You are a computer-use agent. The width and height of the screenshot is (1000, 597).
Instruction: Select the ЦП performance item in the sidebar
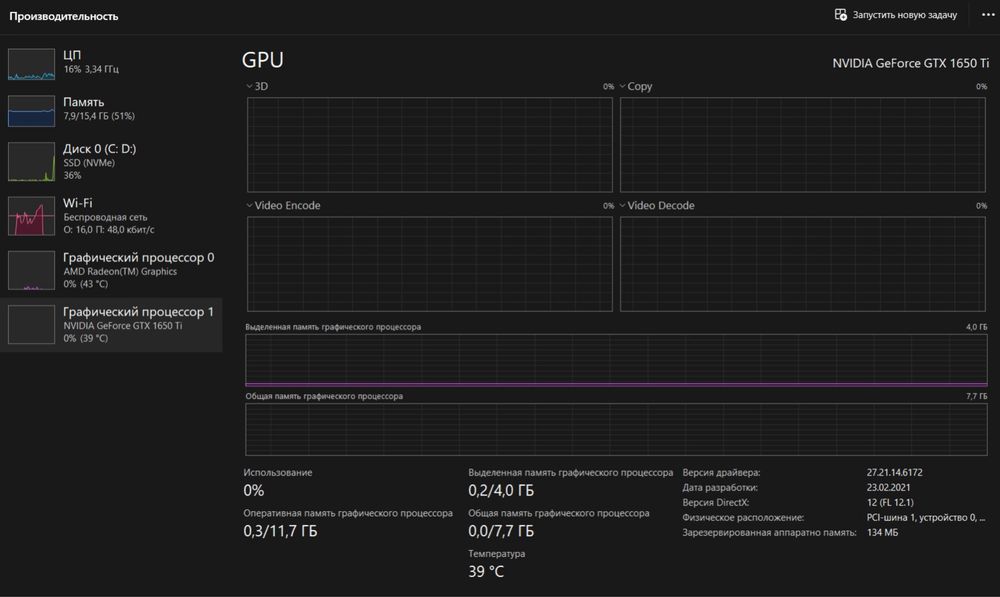tap(111, 63)
